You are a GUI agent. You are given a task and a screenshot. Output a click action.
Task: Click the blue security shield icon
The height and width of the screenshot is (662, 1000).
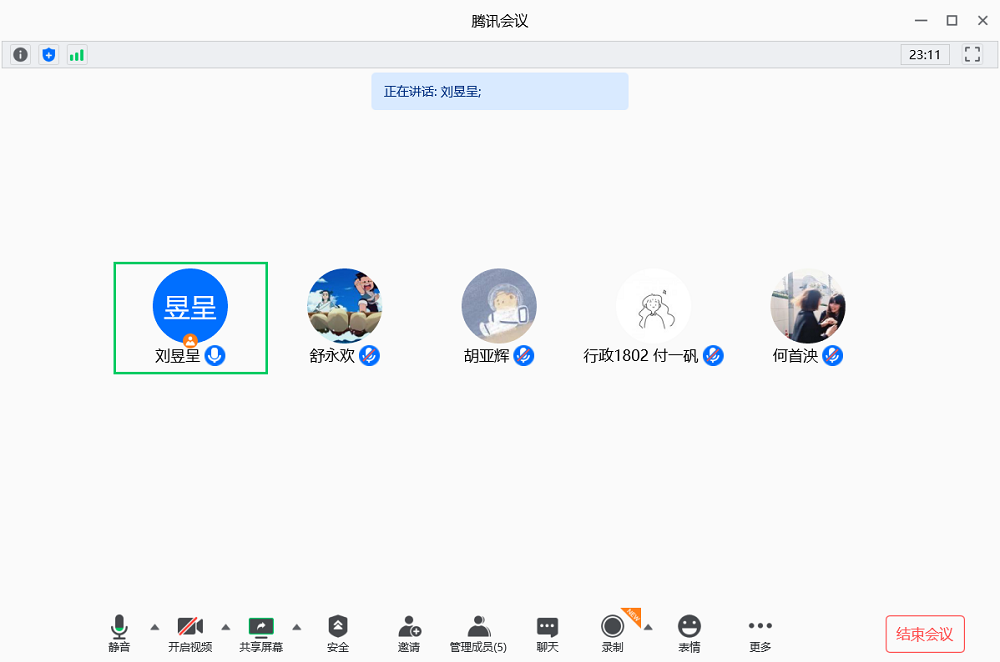pos(48,55)
